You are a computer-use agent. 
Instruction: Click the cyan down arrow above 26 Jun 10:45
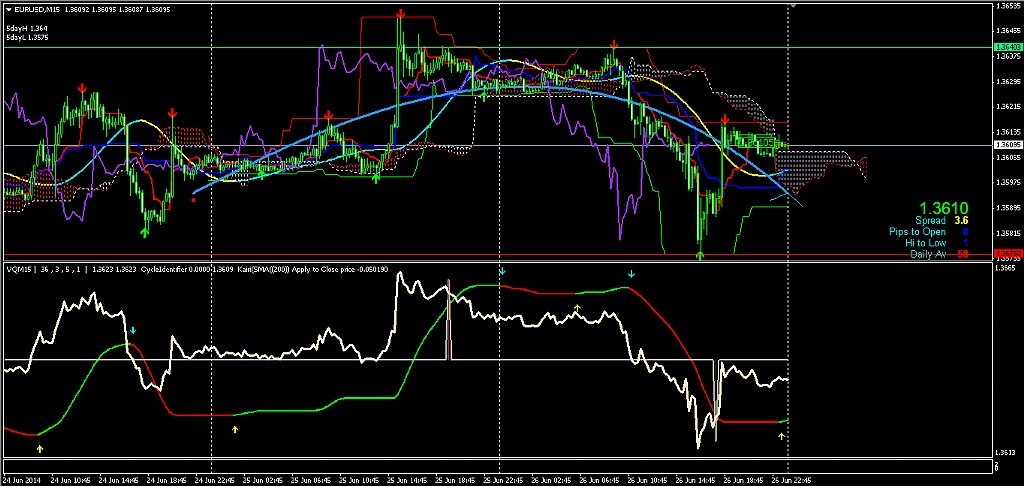pos(631,274)
